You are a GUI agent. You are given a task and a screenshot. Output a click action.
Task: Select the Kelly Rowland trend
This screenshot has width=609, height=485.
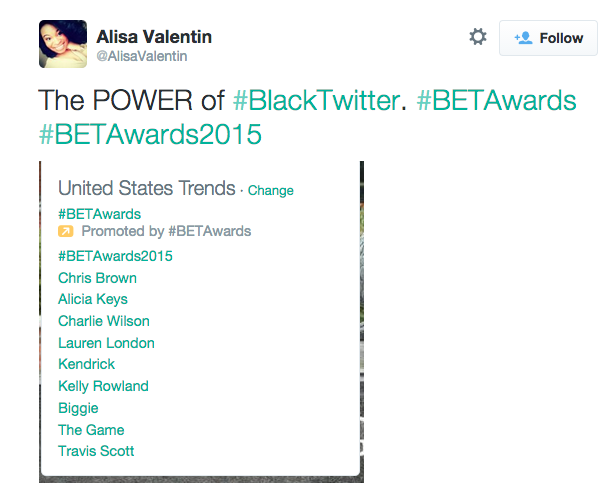click(x=103, y=386)
